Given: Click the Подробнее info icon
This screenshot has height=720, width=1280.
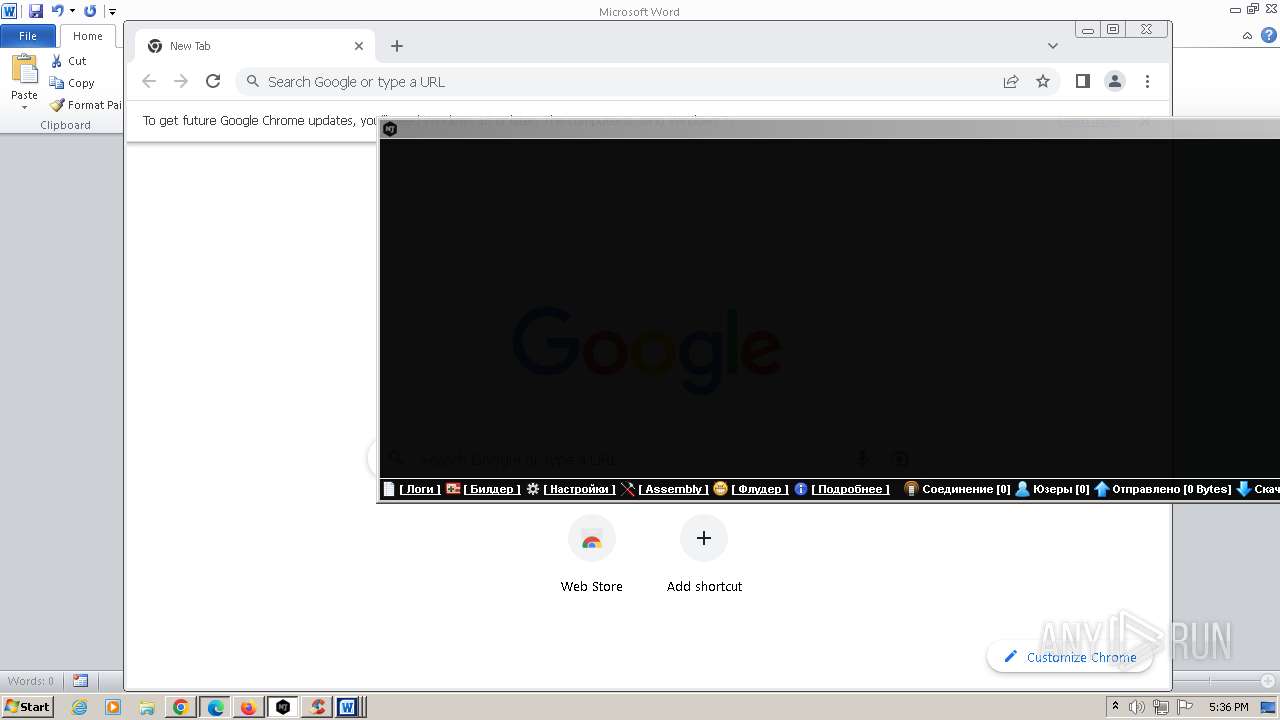Looking at the screenshot, I should click(x=801, y=489).
